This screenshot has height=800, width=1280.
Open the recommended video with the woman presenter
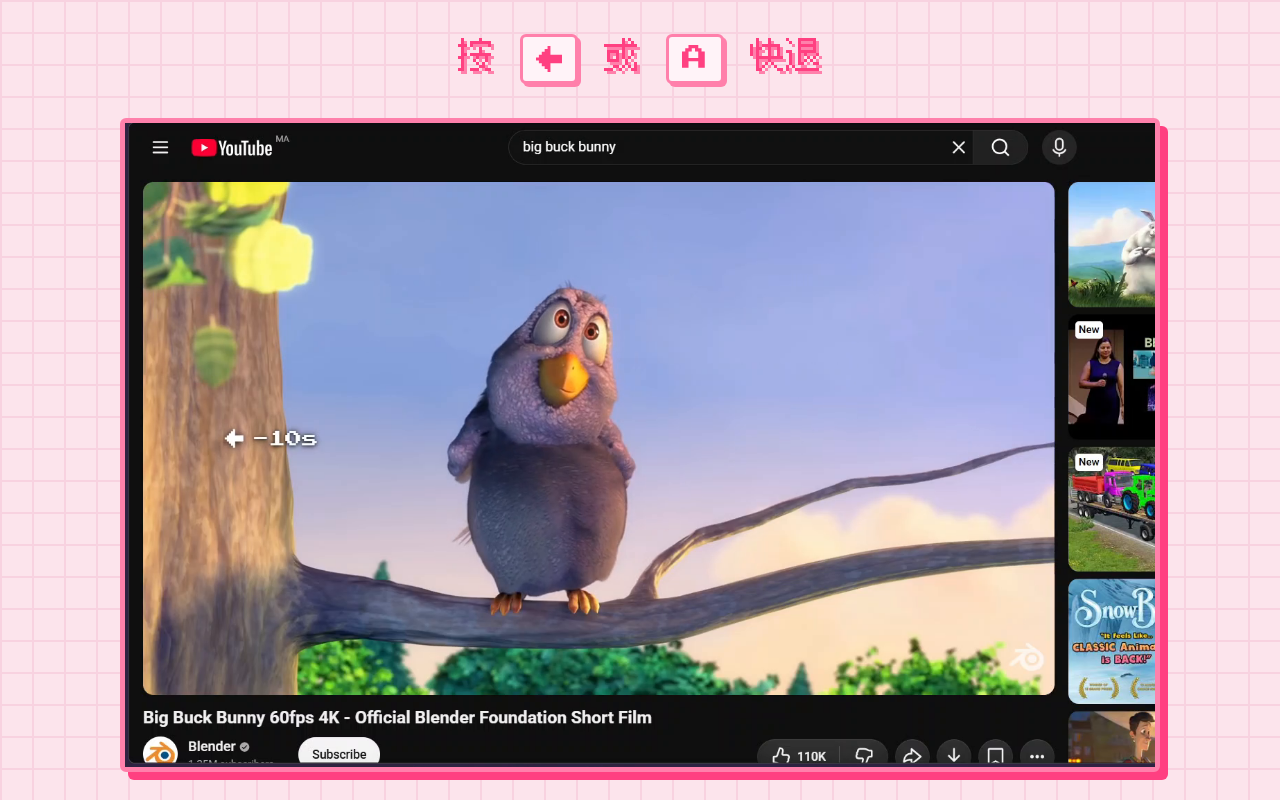1111,377
